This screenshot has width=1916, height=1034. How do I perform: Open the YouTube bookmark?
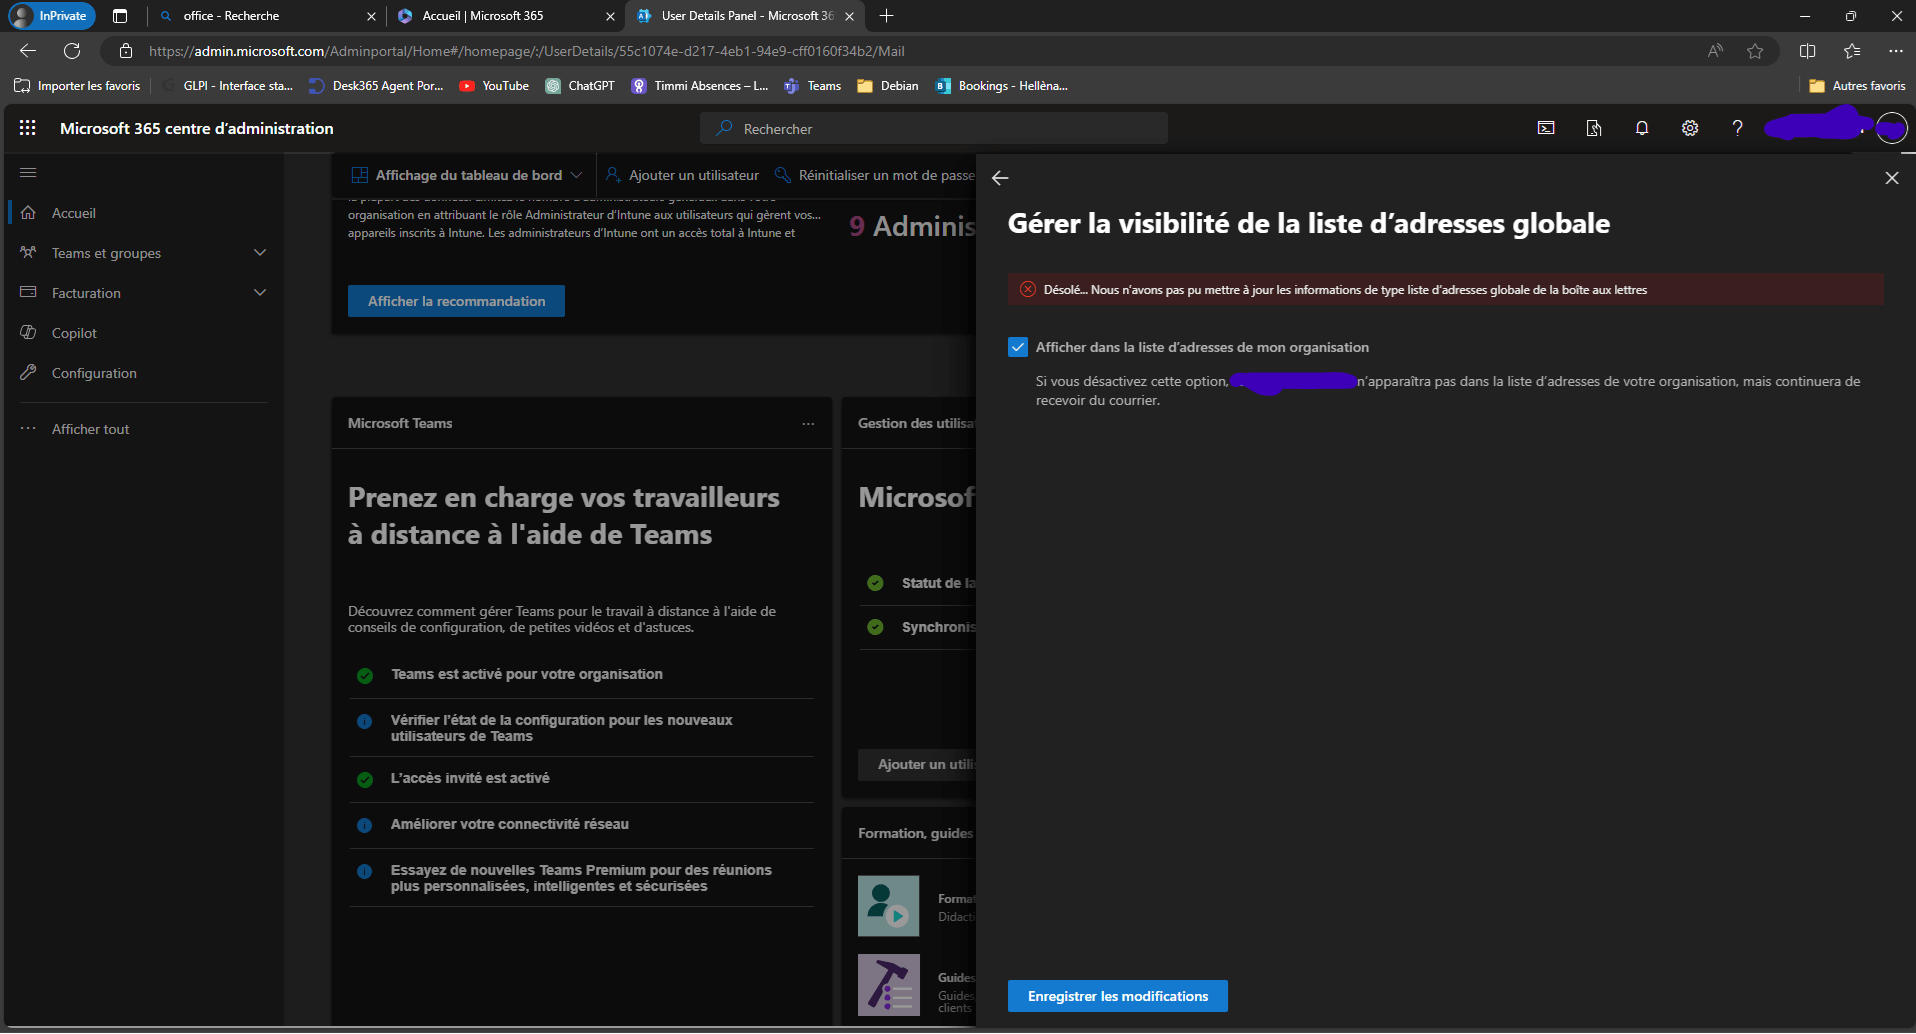pos(494,86)
